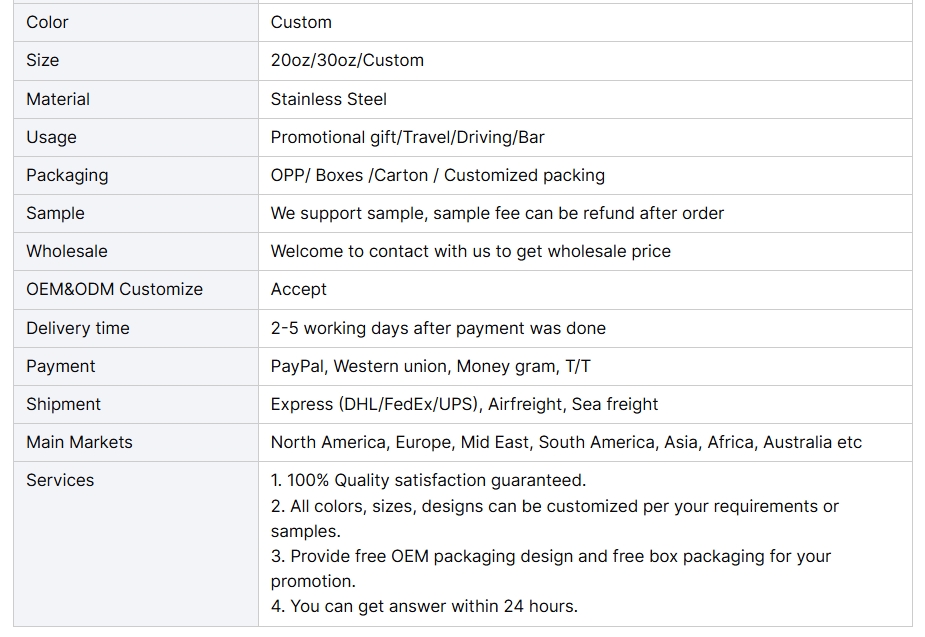
Task: Click the 20oz/30oz/Custom size value
Action: click(x=347, y=60)
